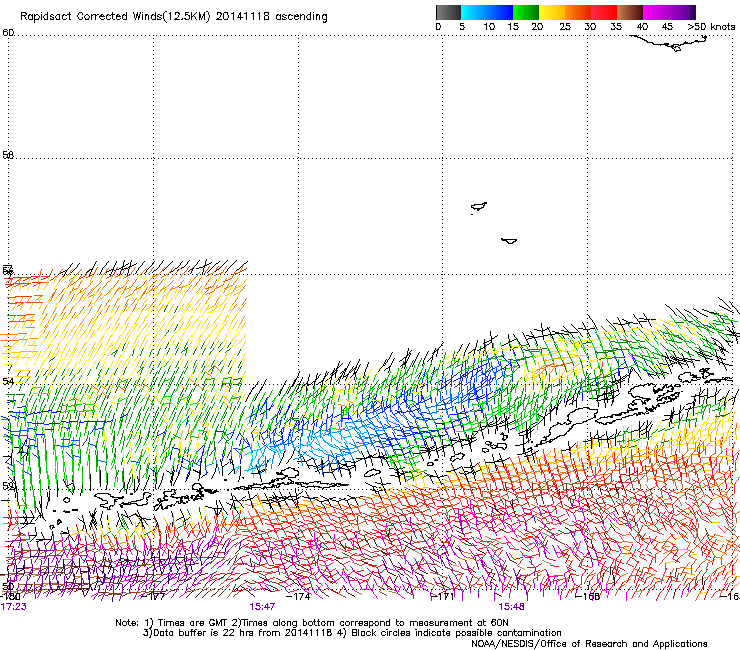
Task: Click the yellow 20-25 knots legend swatch
Action: click(552, 12)
